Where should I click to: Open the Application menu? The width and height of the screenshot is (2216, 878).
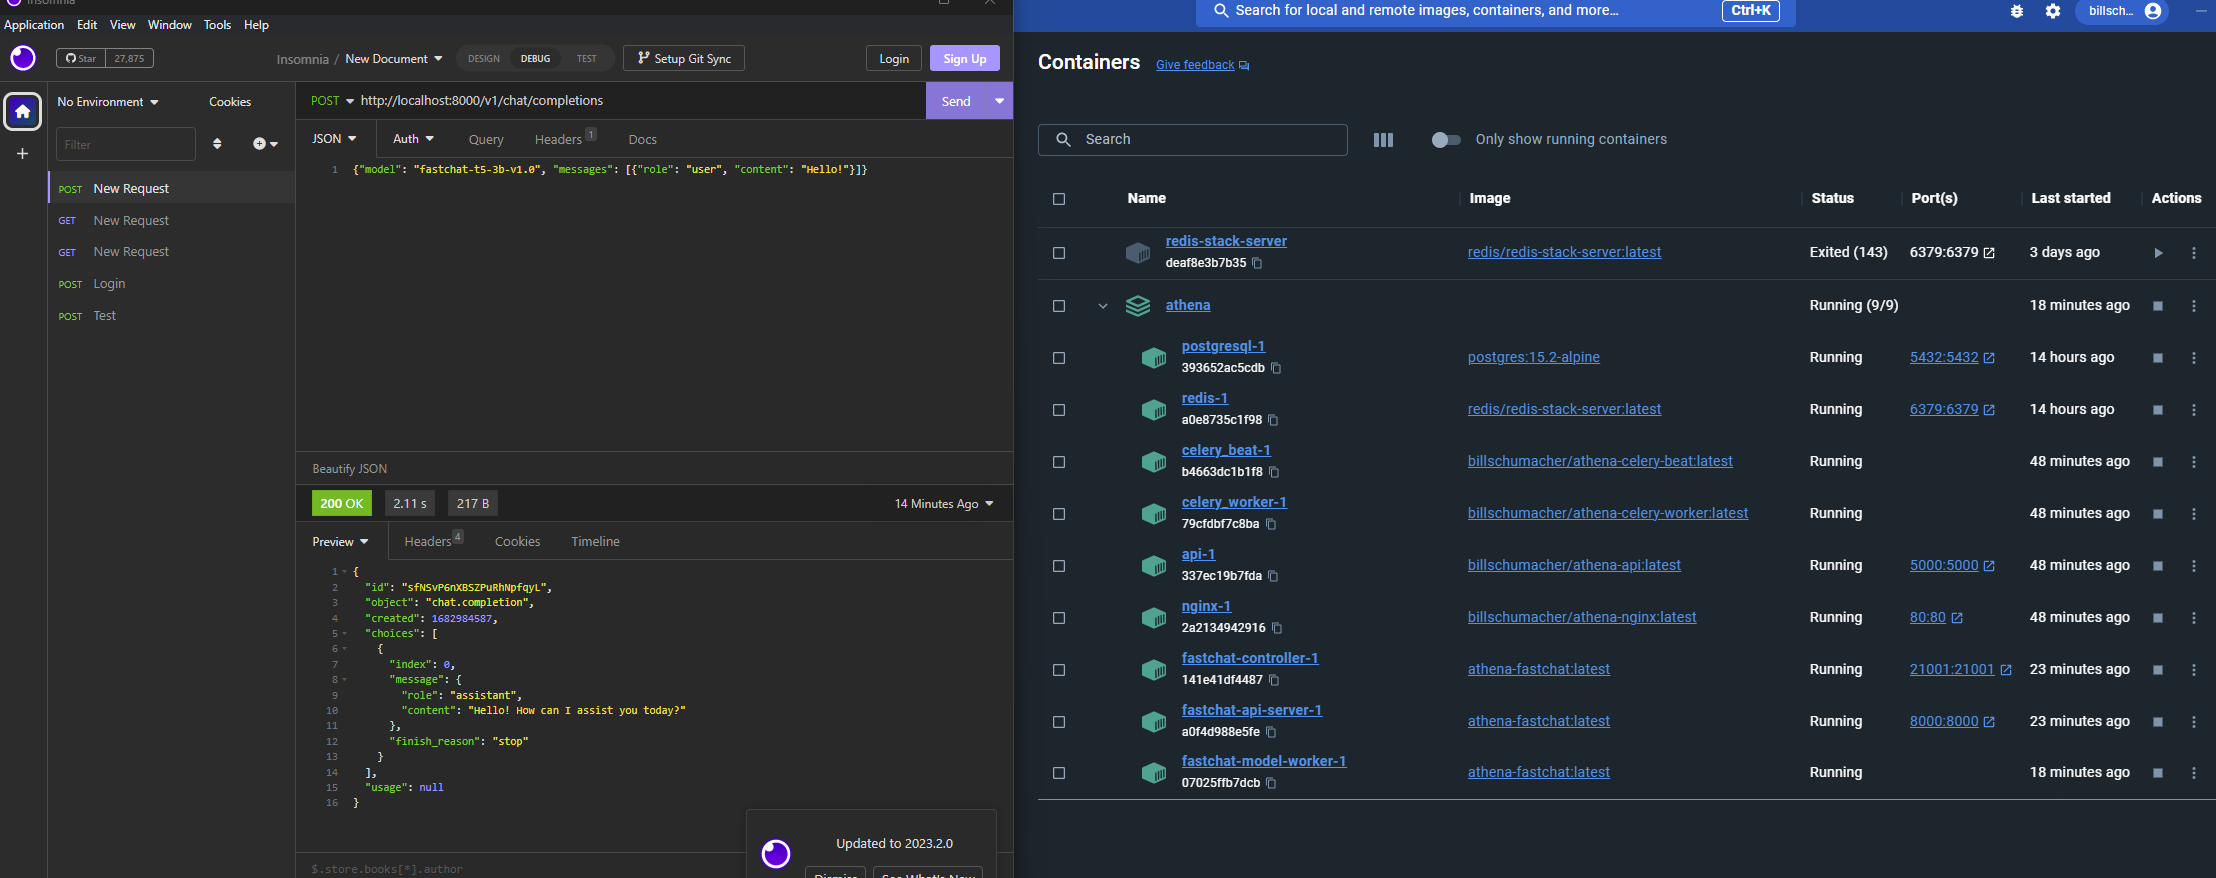point(34,25)
